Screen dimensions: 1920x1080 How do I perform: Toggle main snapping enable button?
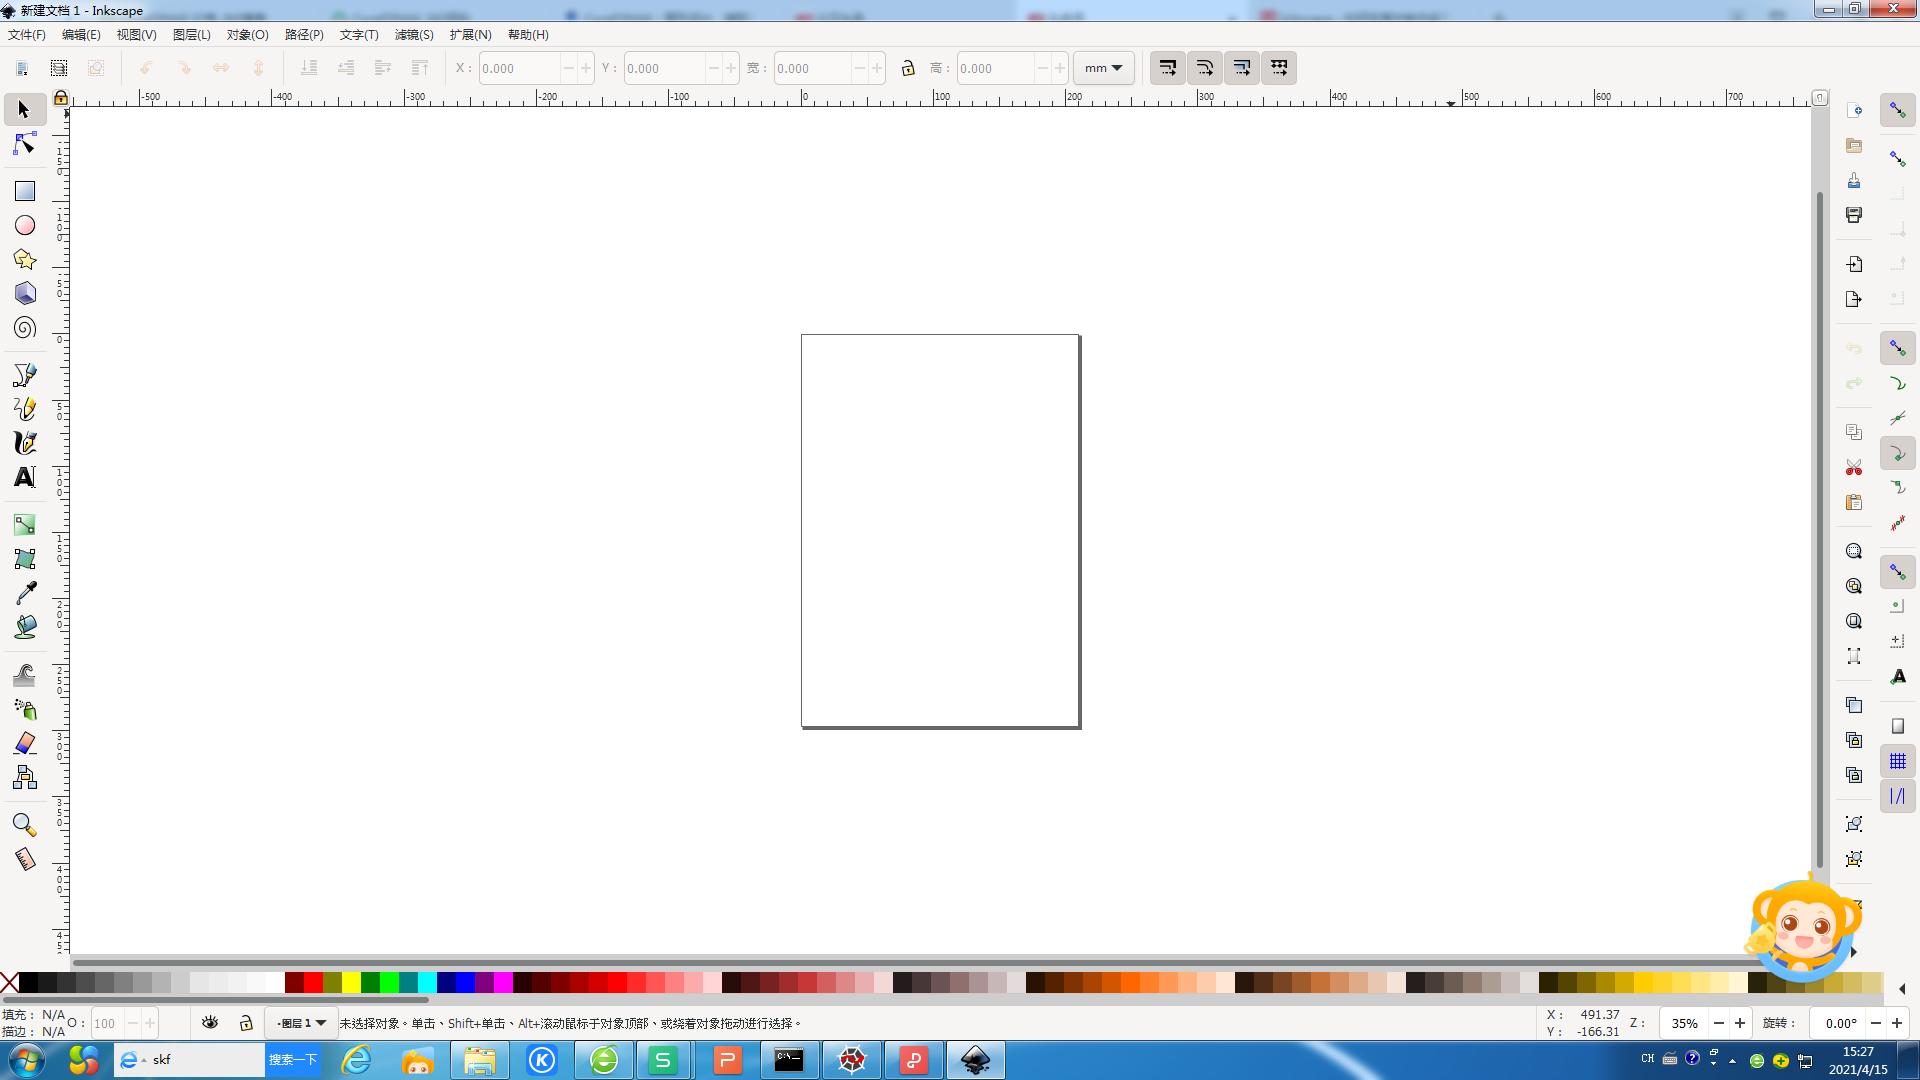1897,110
